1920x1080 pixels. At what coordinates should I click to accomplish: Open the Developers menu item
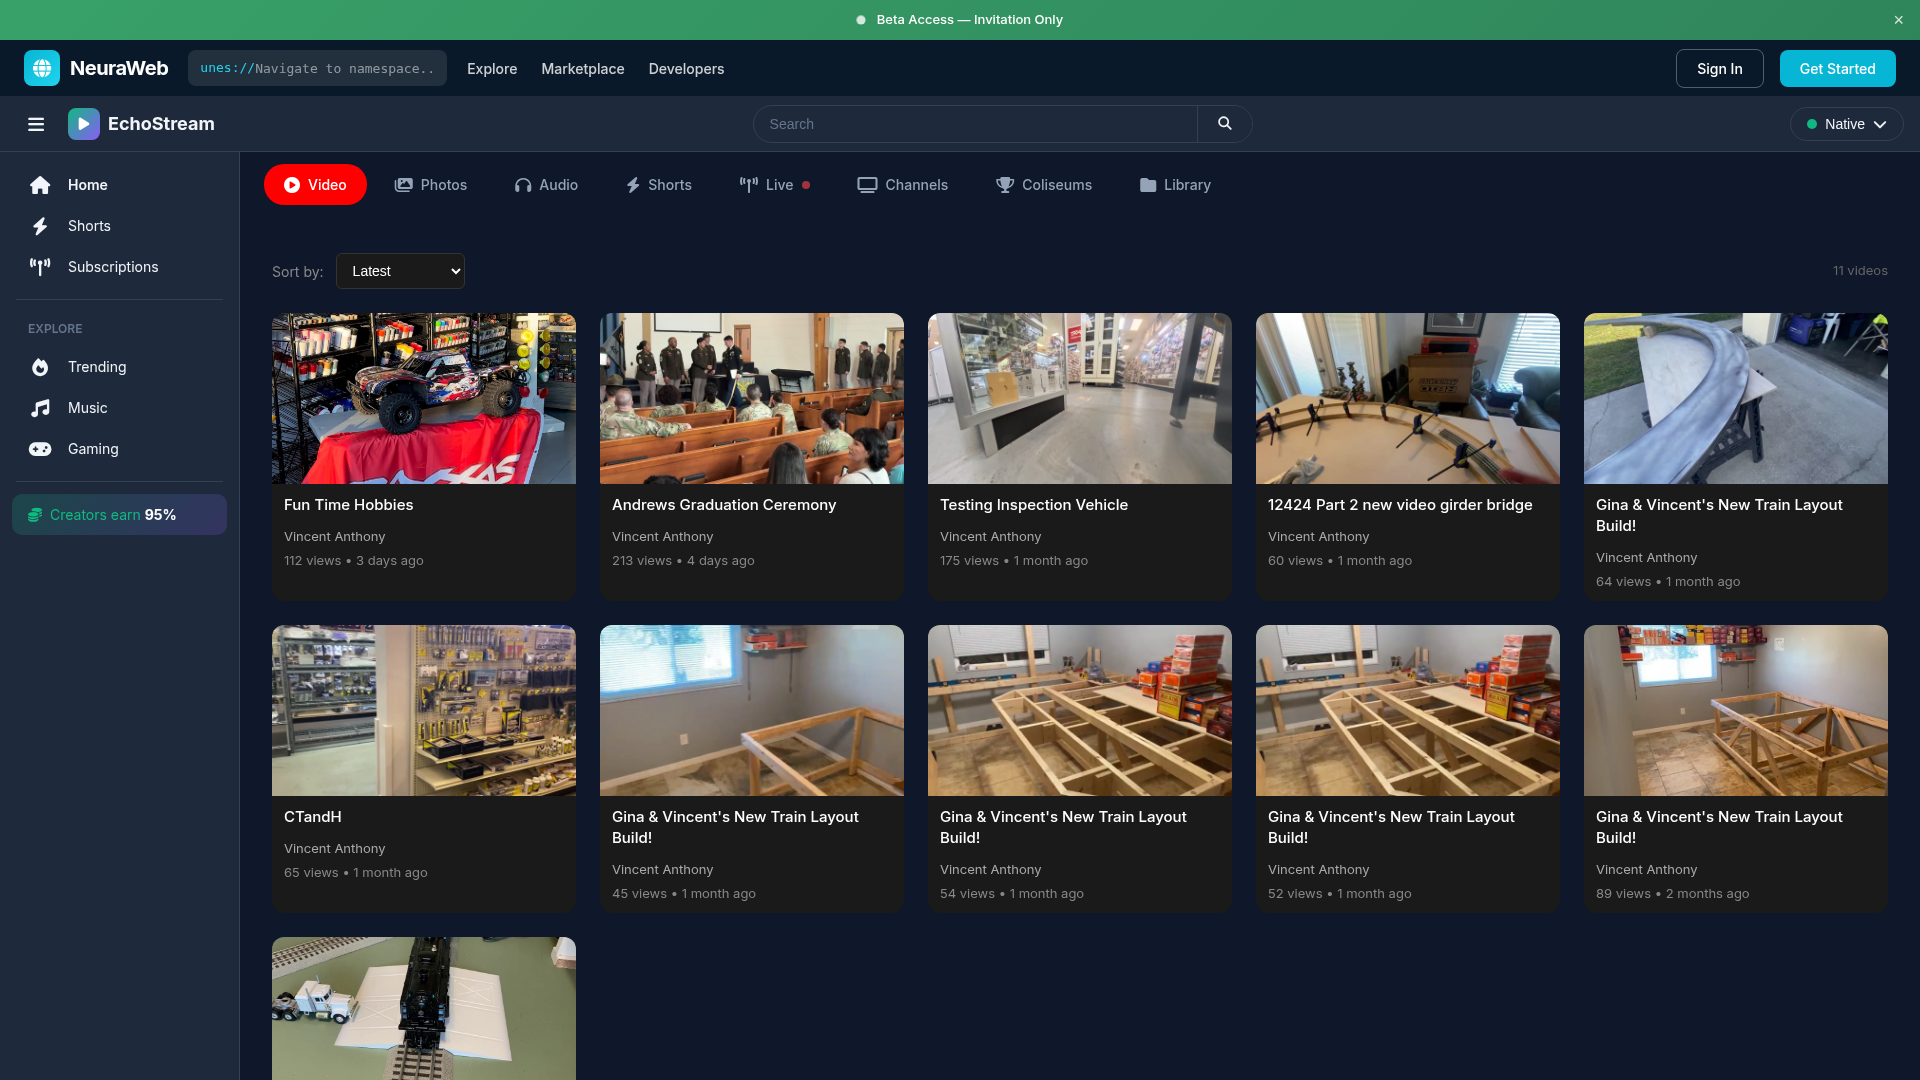(x=686, y=69)
